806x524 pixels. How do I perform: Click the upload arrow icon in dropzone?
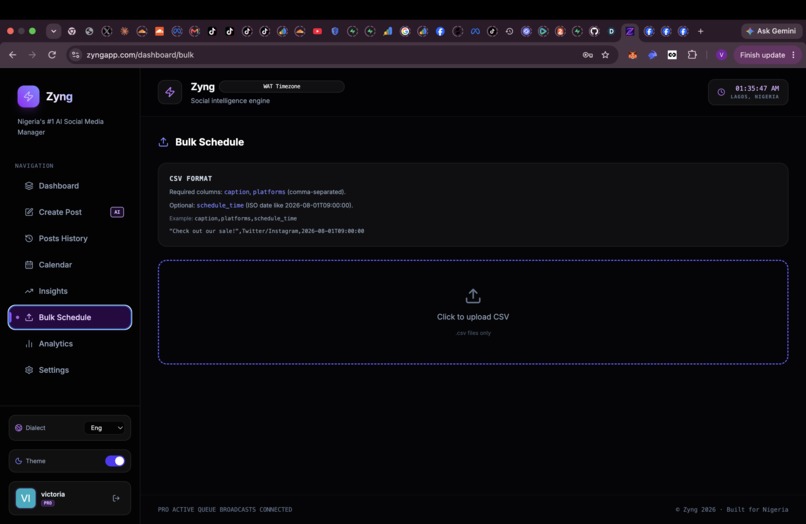click(473, 296)
